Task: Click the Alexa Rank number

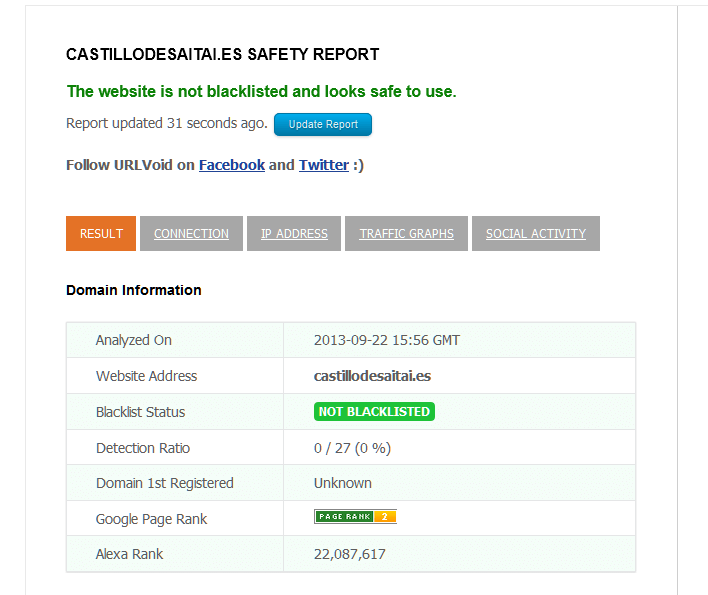Action: click(x=349, y=554)
